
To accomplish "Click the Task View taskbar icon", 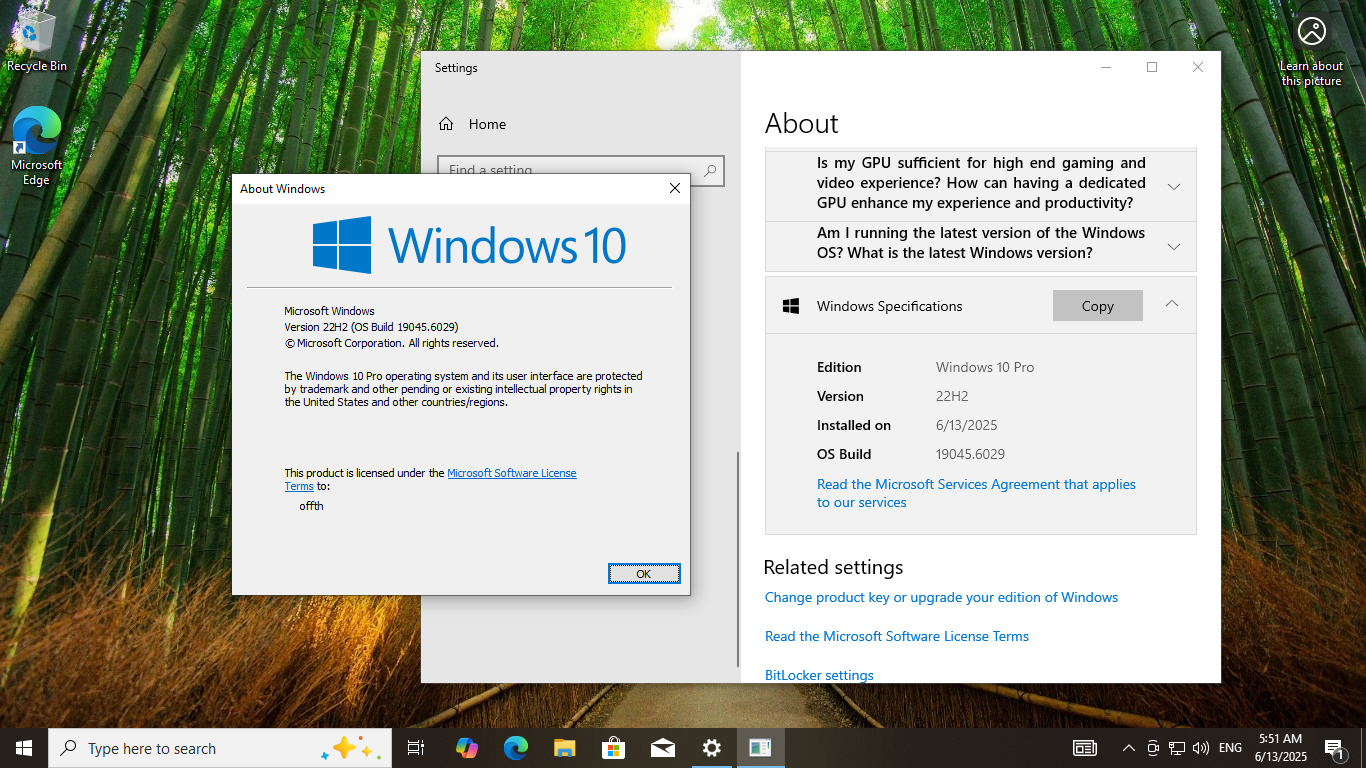I will point(416,748).
